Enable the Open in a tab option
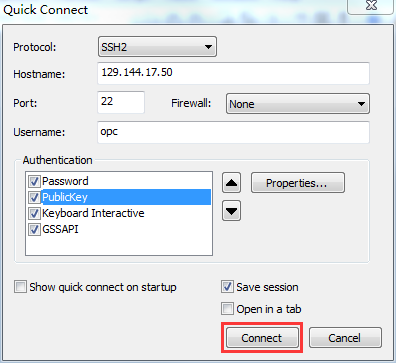Image resolution: width=396 pixels, height=363 pixels. pos(227,309)
